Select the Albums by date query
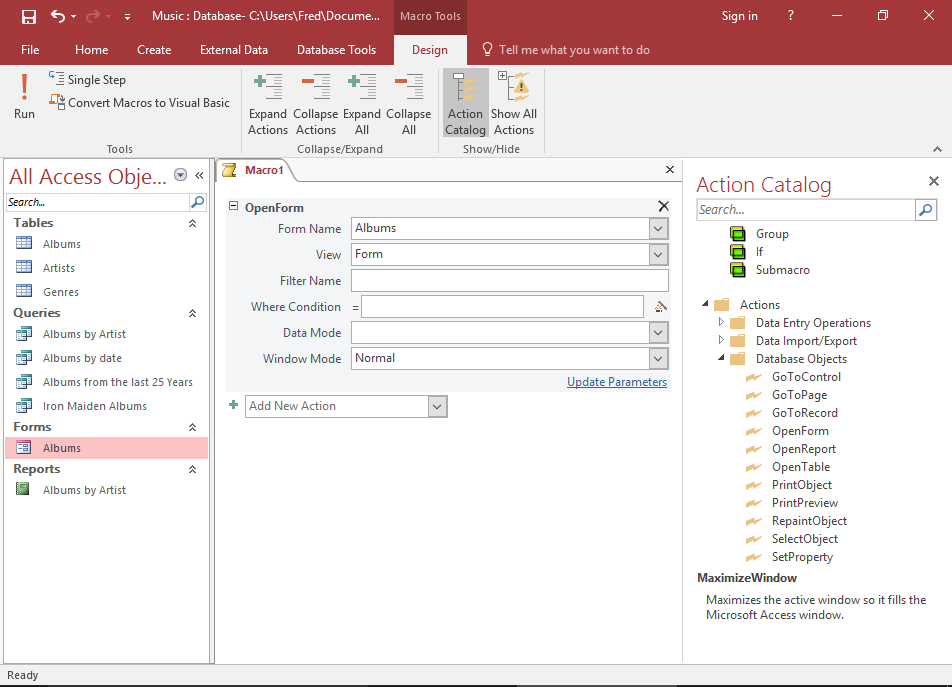This screenshot has height=687, width=952. point(82,358)
